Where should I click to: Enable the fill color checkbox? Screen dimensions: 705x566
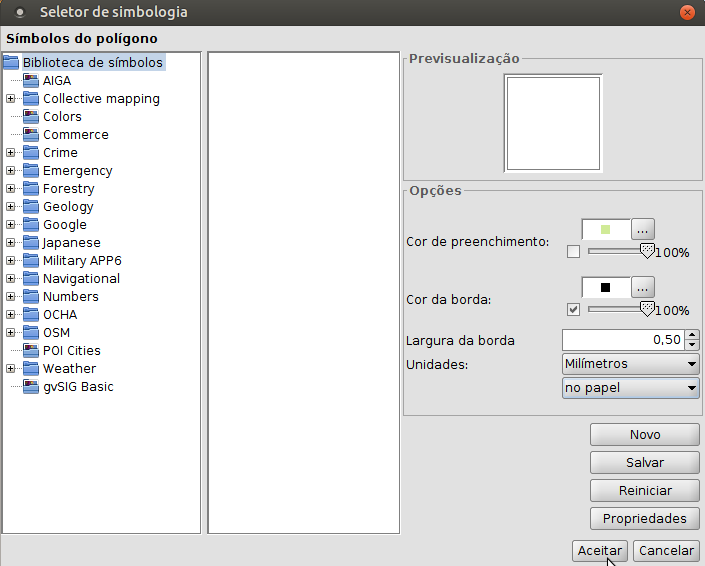point(573,252)
